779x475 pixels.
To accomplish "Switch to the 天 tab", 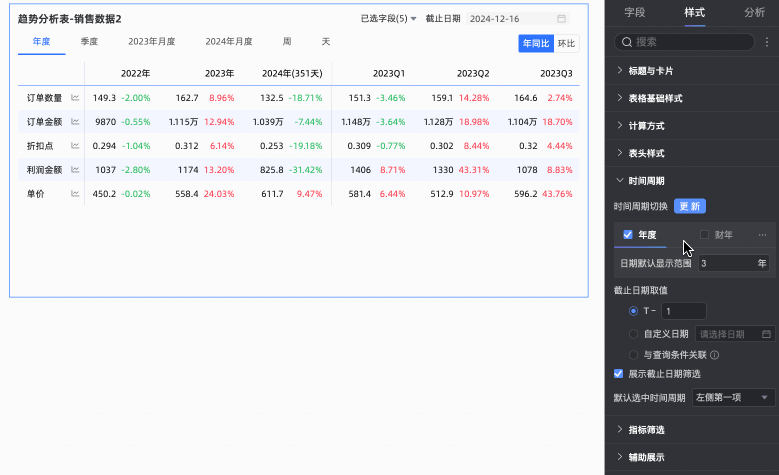I will coord(326,42).
